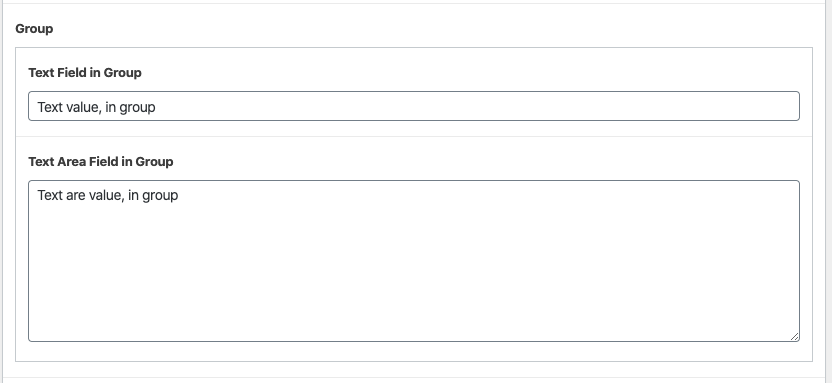The width and height of the screenshot is (832, 383).
Task: Place cursor on word "value," in text field
Action: [83, 107]
